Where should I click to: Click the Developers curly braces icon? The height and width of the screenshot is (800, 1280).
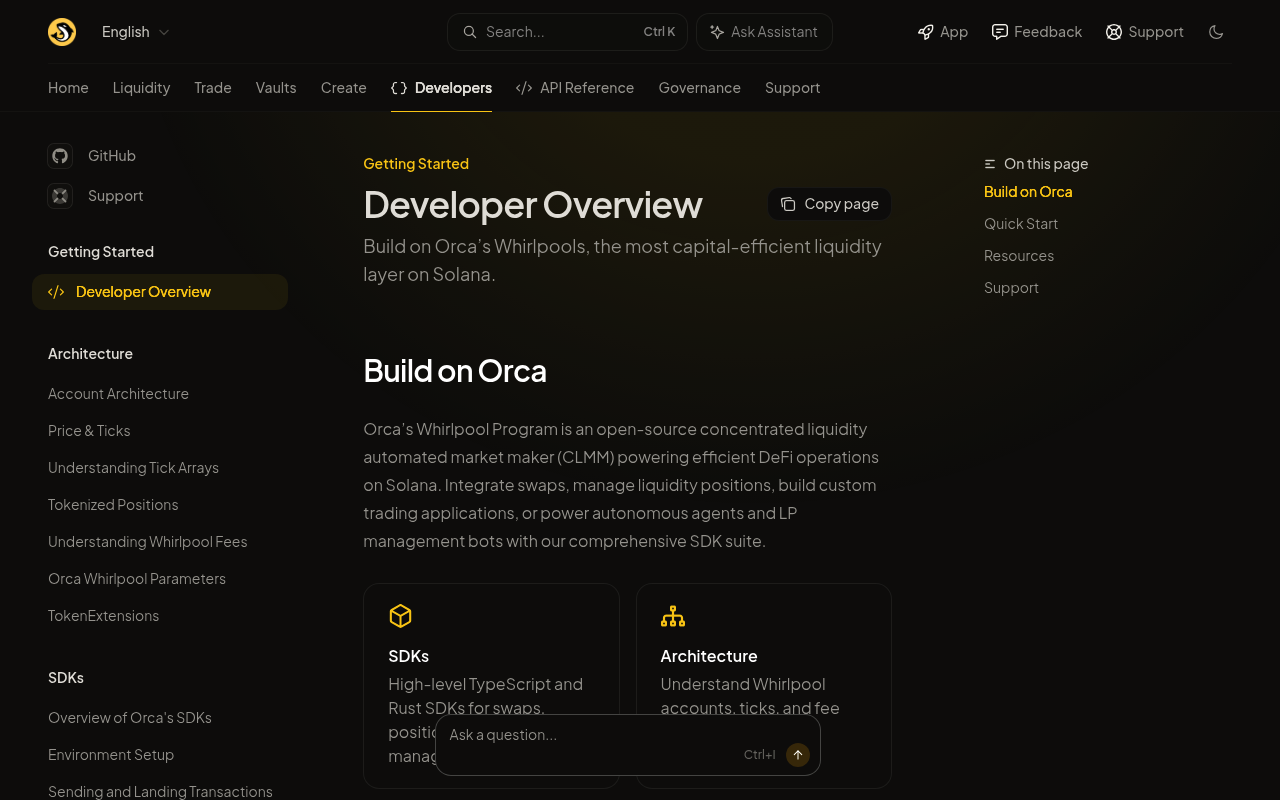pyautogui.click(x=399, y=88)
